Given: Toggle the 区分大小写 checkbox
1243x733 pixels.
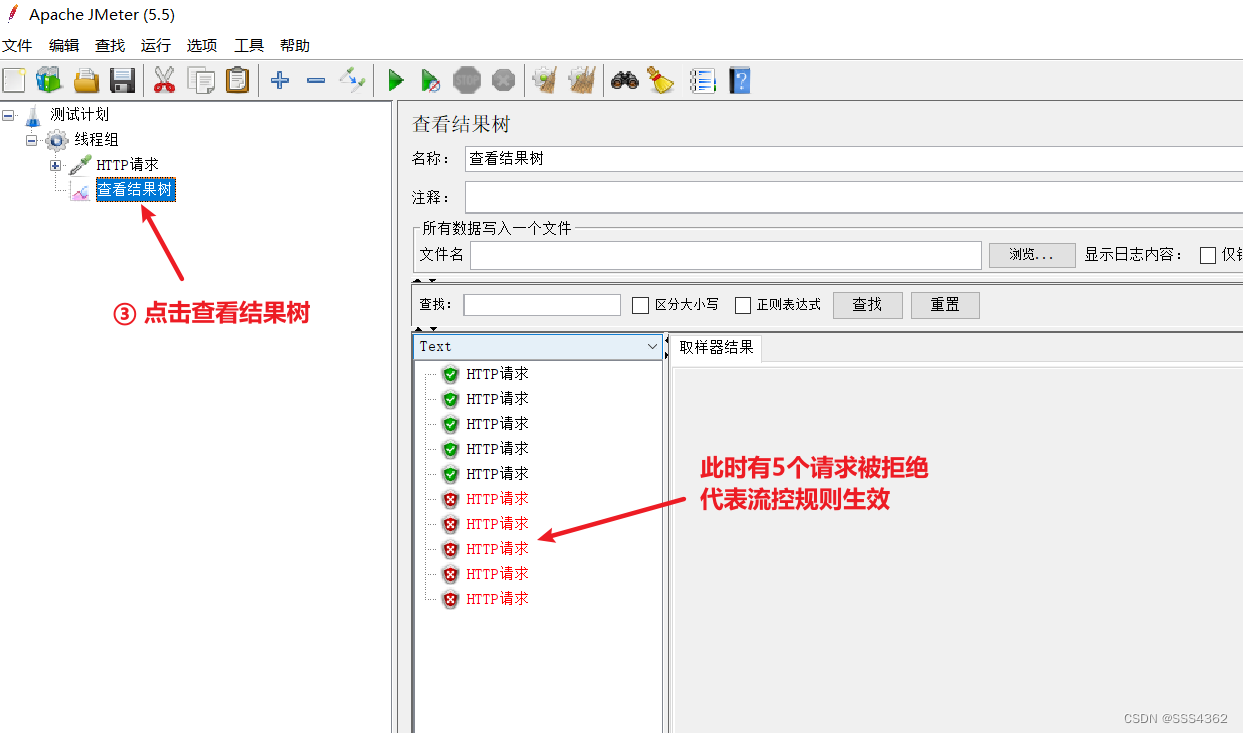Looking at the screenshot, I should [641, 305].
